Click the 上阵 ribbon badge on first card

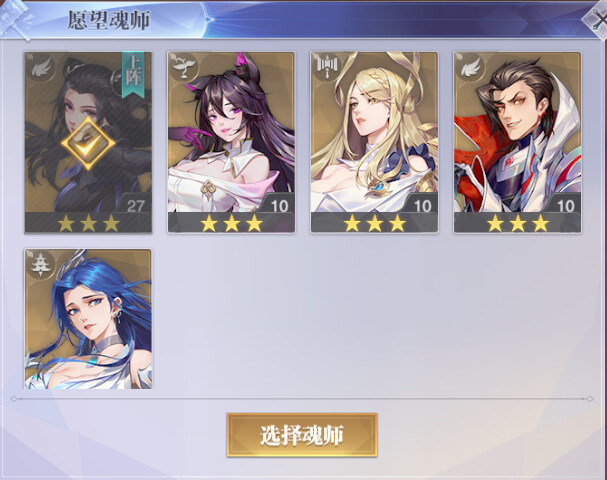(133, 75)
